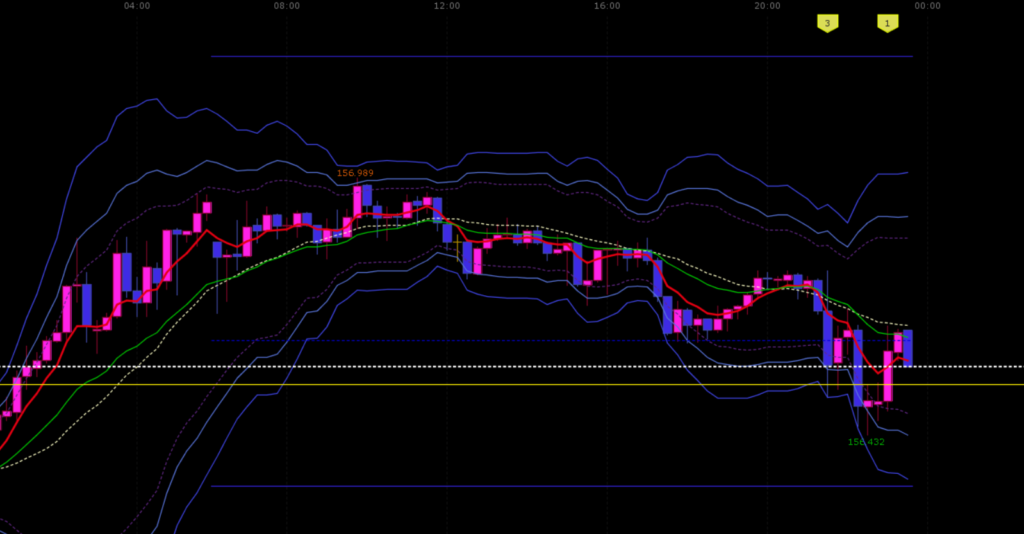
Task: Select the white dotted horizontal price line
Action: coord(512,367)
